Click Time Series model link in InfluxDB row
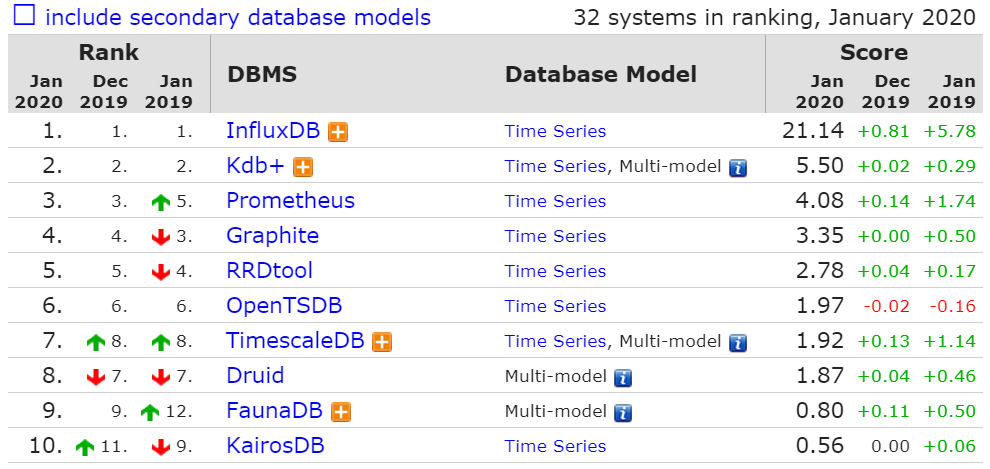 point(555,131)
